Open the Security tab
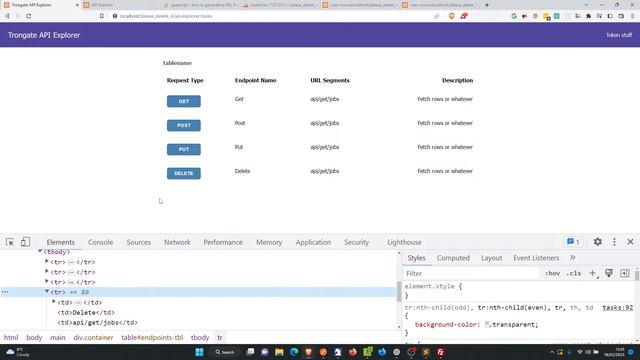This screenshot has width=640, height=360. pos(356,242)
